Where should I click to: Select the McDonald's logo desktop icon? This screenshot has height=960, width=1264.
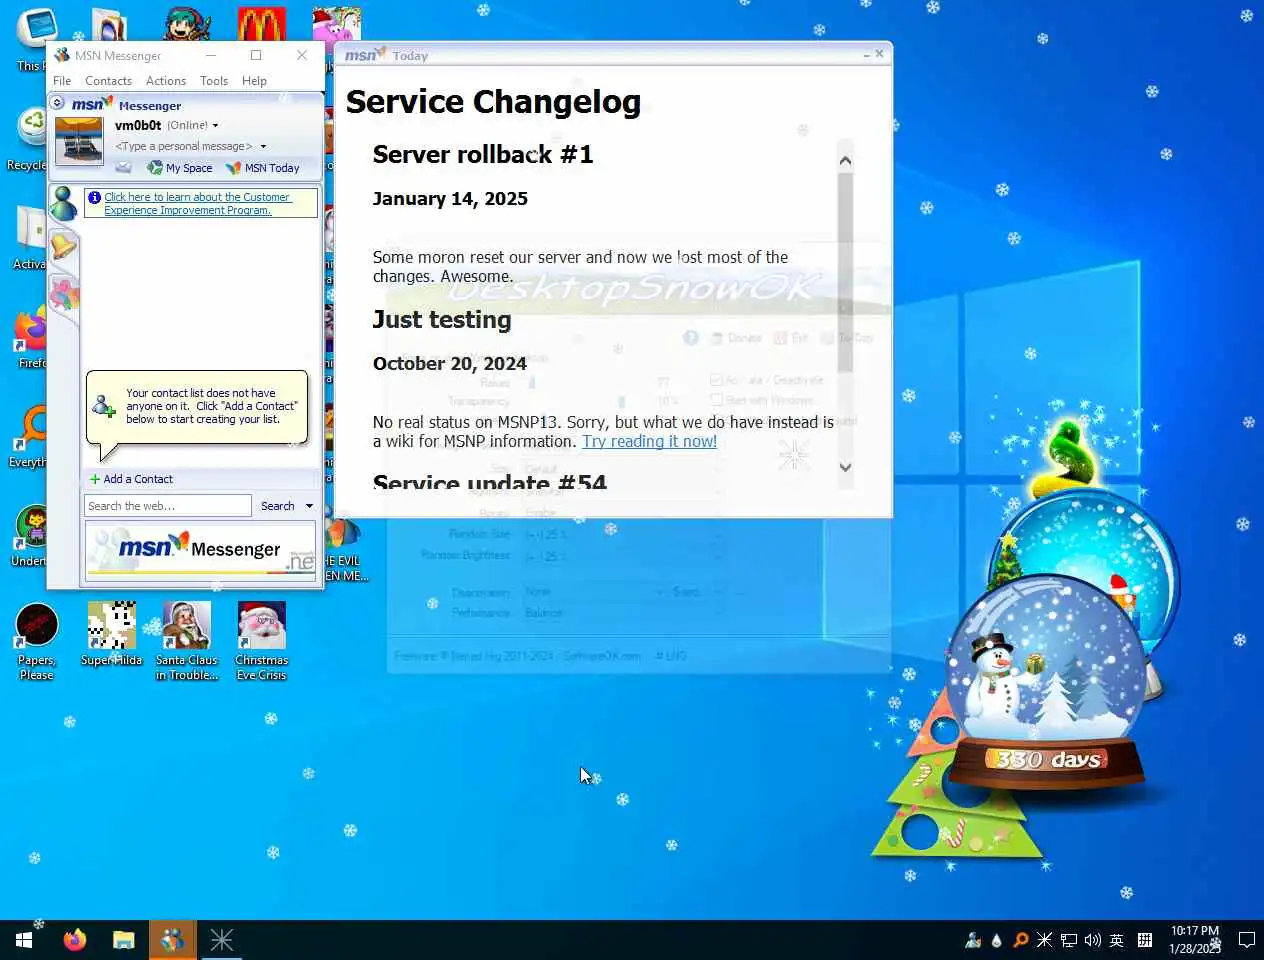(262, 24)
